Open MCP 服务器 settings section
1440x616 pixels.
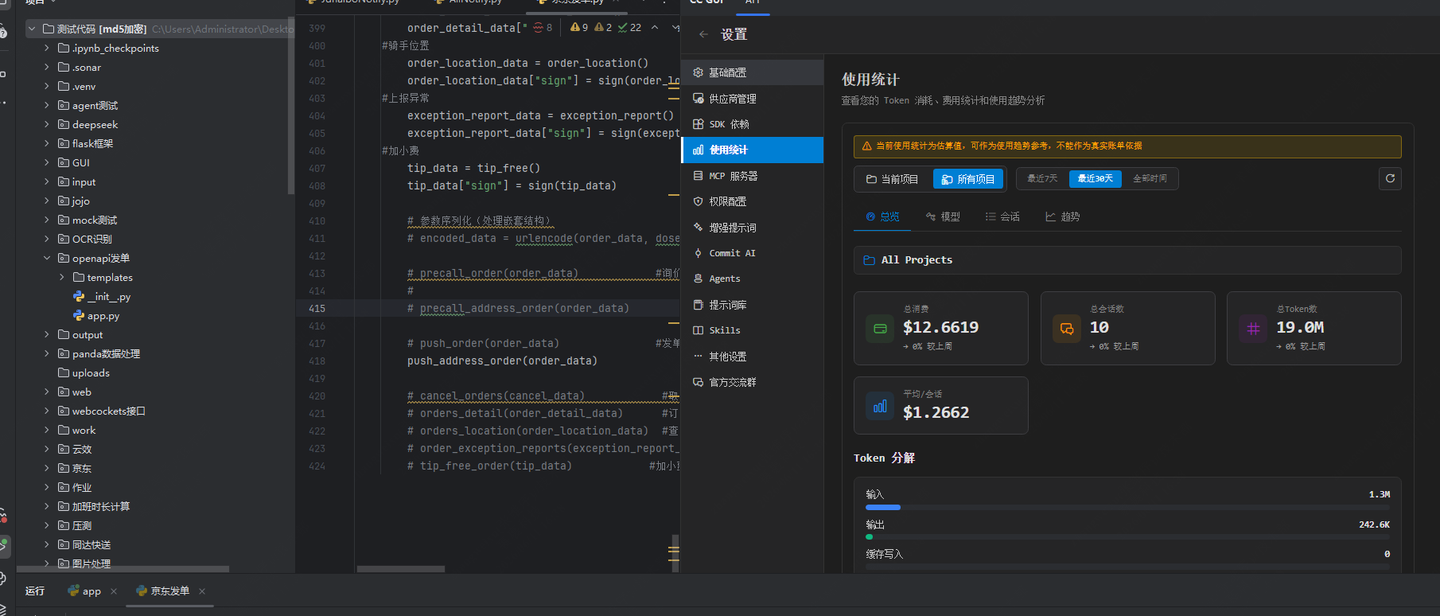[x=752, y=176]
